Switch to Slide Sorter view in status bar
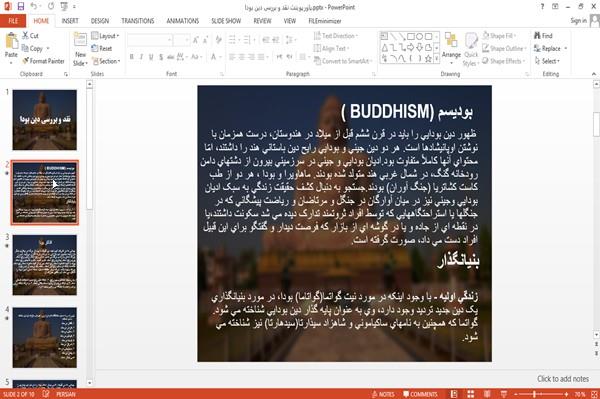 [470, 394]
